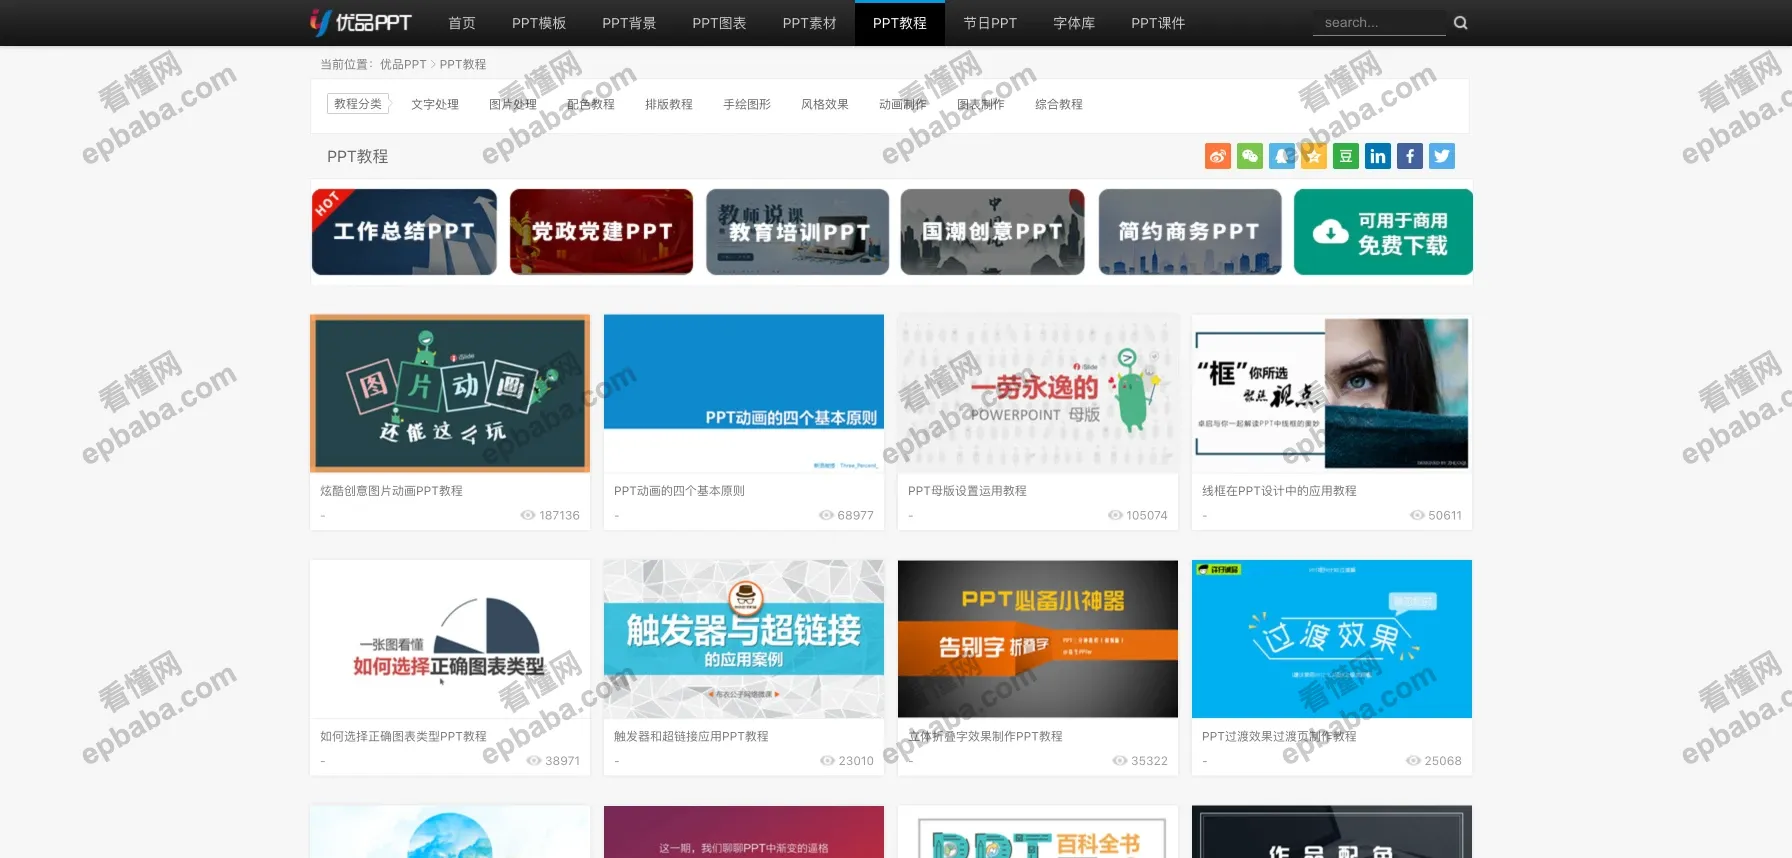
Task: Open the 首页 nav item
Action: (x=462, y=23)
